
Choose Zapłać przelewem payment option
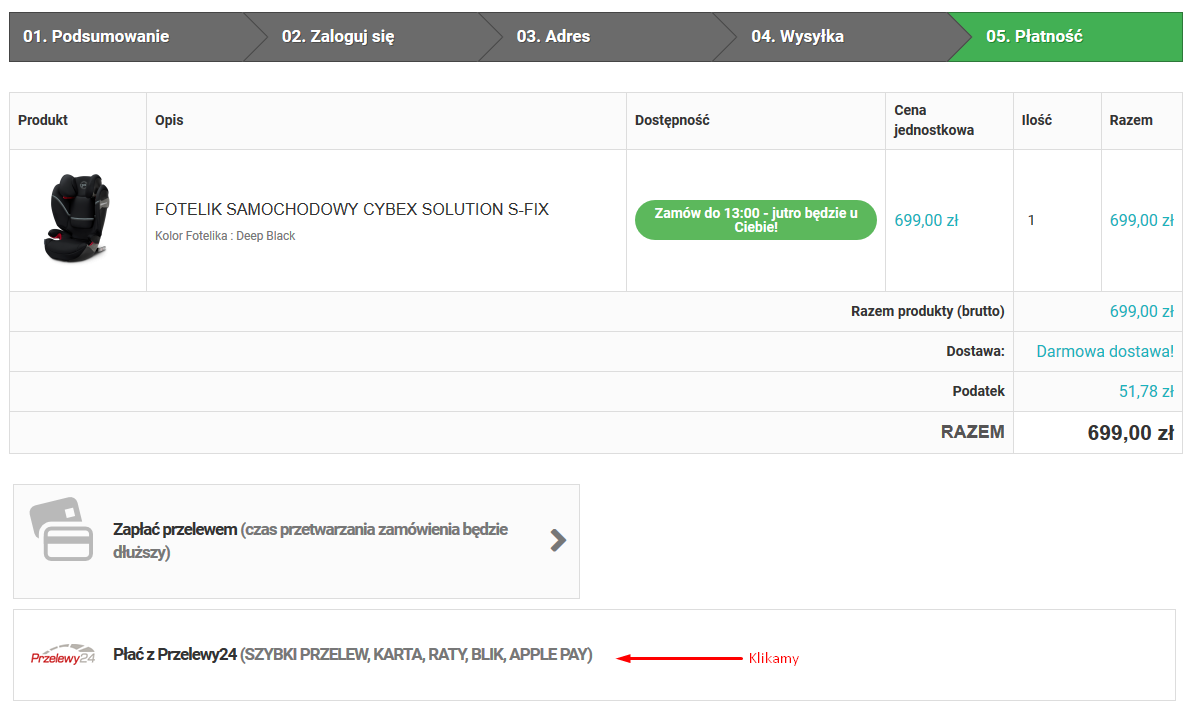tap(296, 541)
